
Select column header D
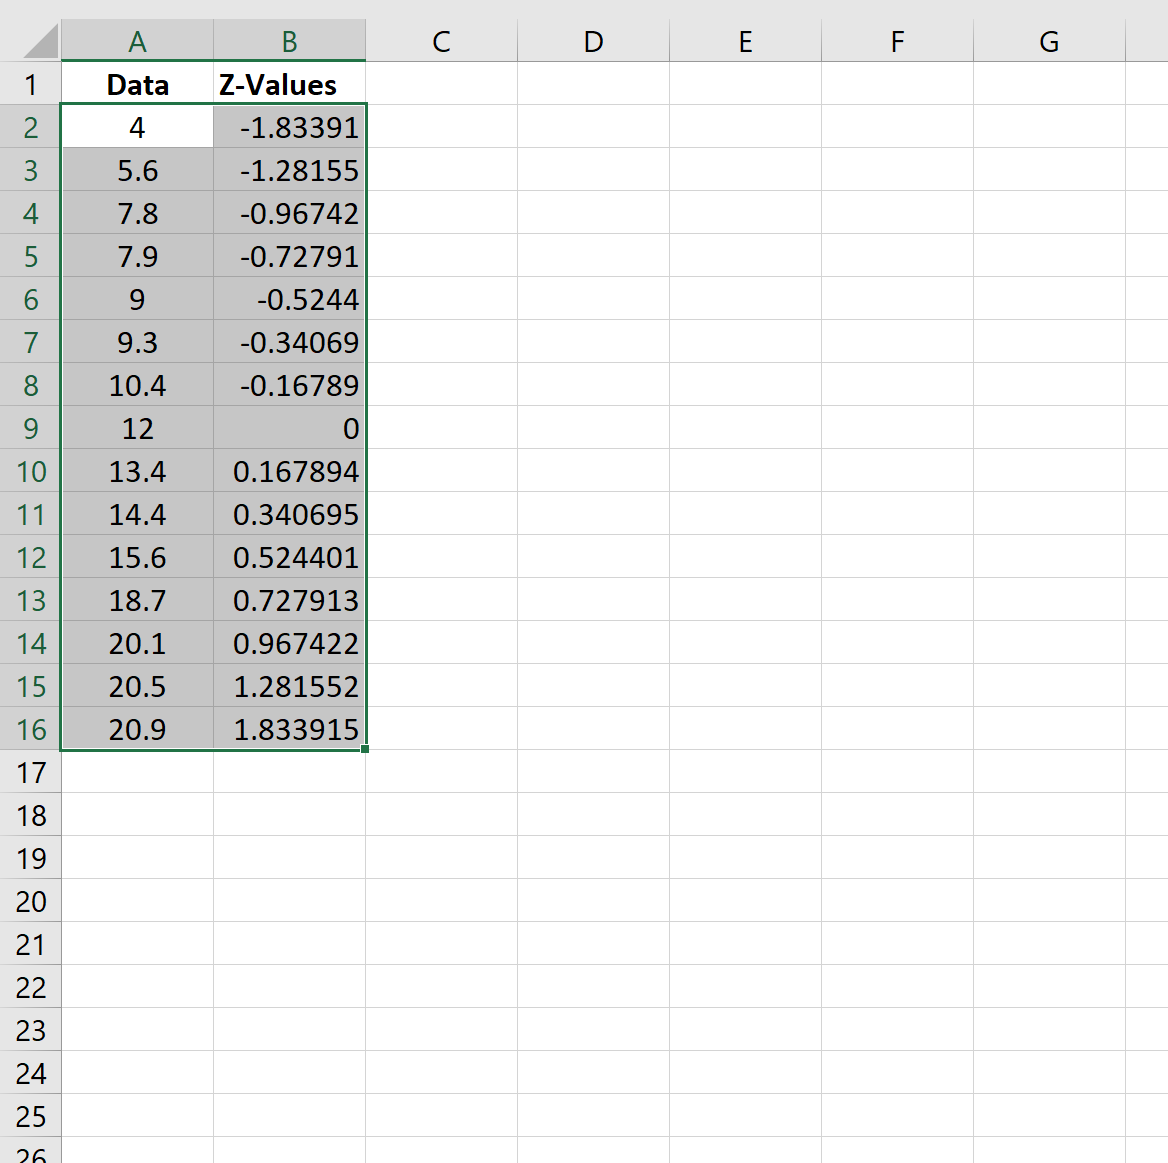pos(593,41)
